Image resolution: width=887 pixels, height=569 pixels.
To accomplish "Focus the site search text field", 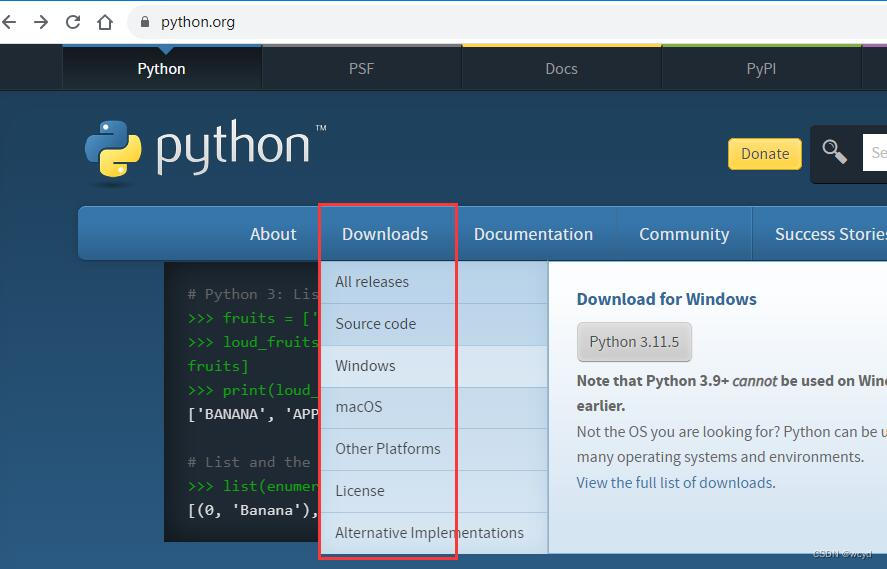I will 875,153.
